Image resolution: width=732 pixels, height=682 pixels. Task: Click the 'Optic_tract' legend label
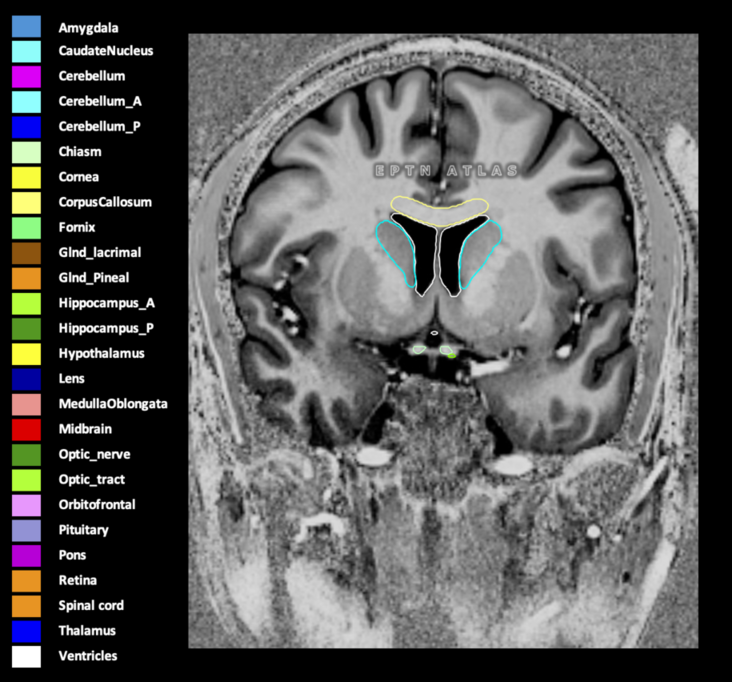[x=92, y=479]
